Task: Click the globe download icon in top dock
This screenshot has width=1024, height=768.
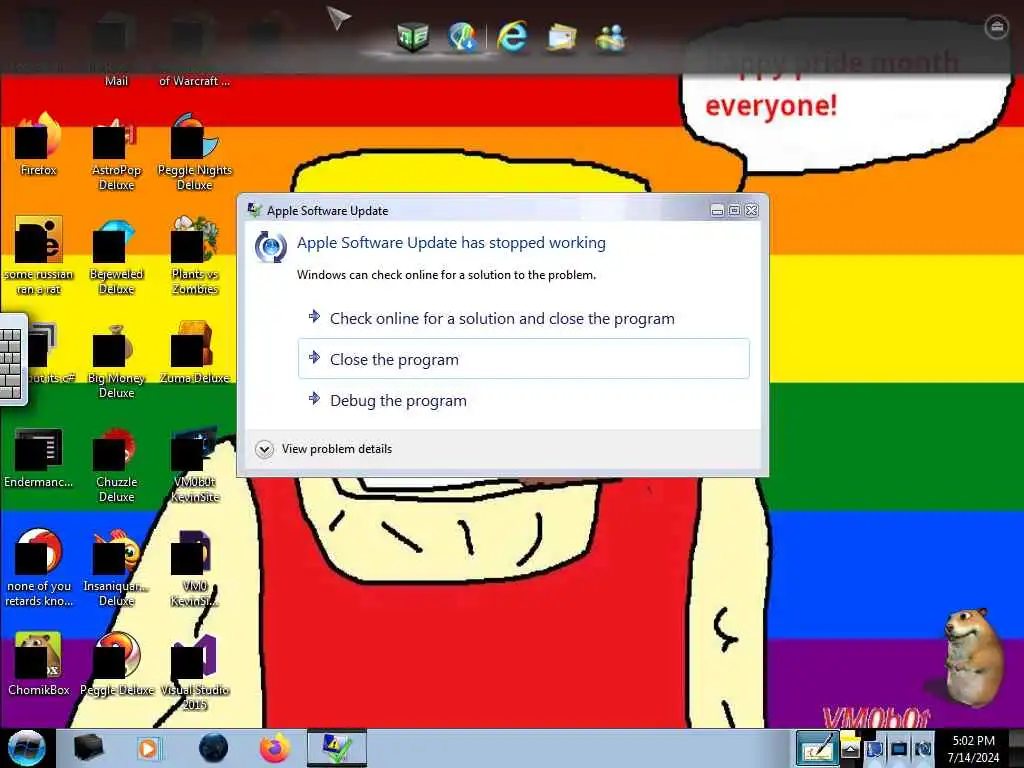Action: tap(462, 37)
